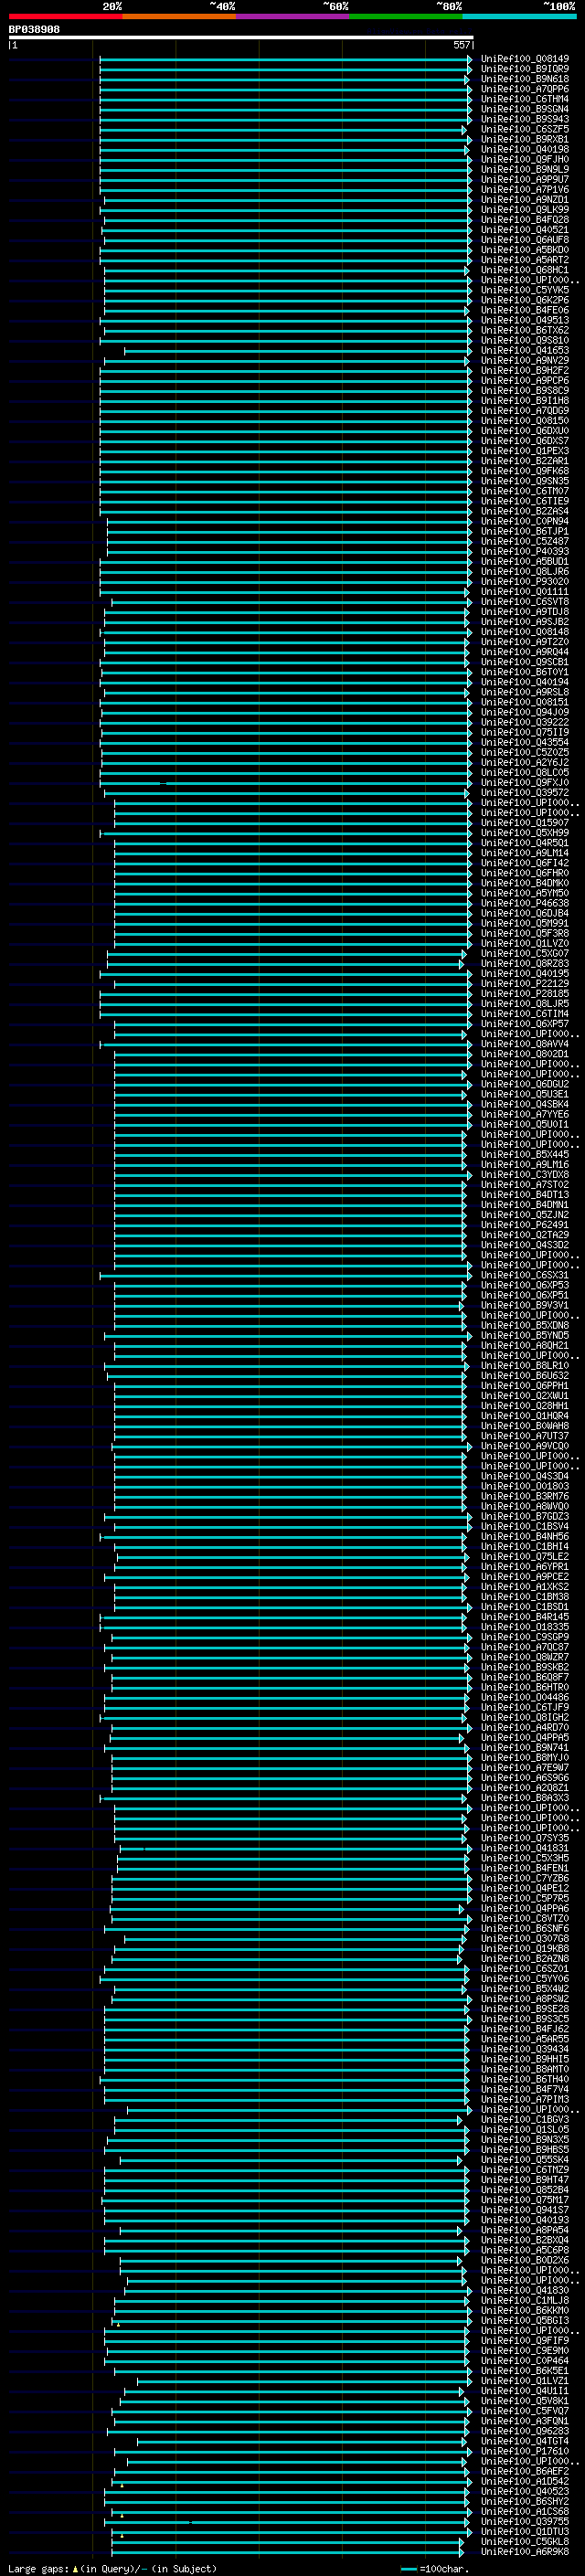This screenshot has height=2576, width=585.
Task: Select the UniRef100_C5YVK5 label
Action: (524, 290)
